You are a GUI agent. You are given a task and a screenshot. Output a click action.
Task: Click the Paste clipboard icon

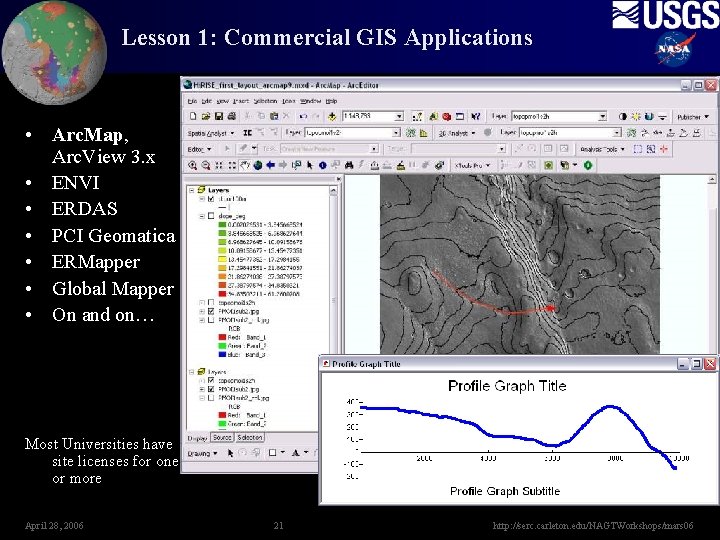click(274, 117)
